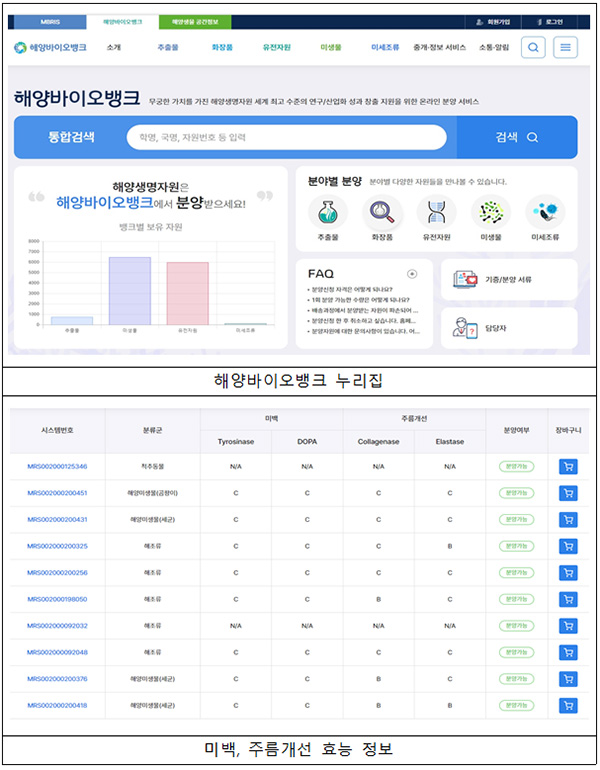Choose the 미생물 category icon
Viewport: 600px width, 770px height.
tap(490, 212)
